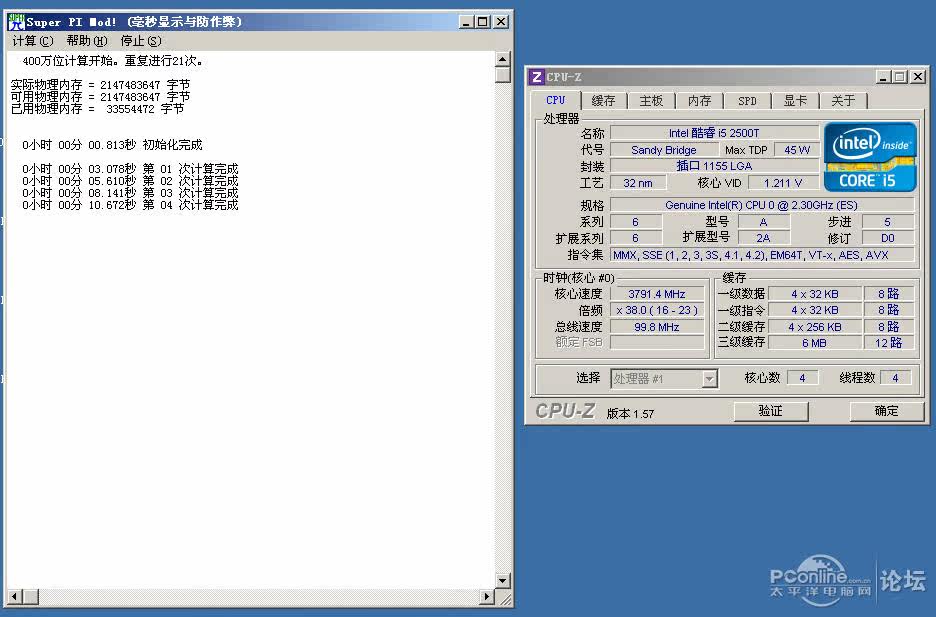Click the Super PI horizontal scrollbar left arrow

(x=16, y=596)
